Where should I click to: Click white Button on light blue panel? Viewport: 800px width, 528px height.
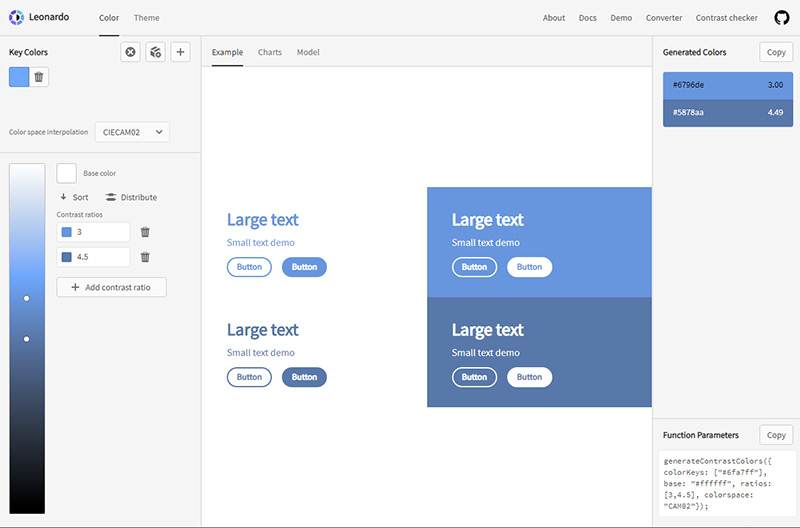[x=529, y=267]
